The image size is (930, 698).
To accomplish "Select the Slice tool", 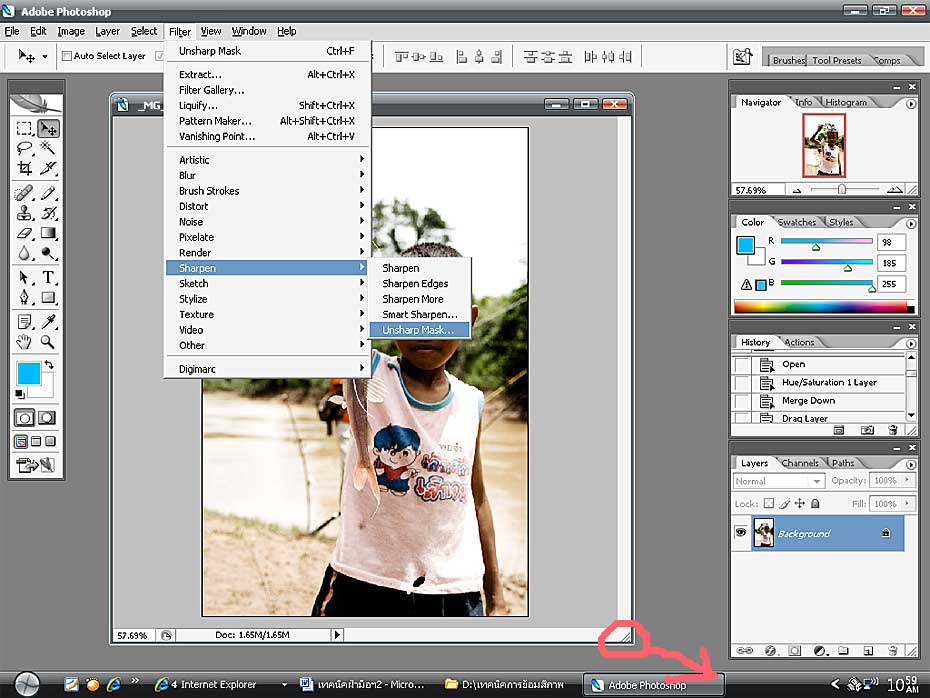I will click(48, 168).
